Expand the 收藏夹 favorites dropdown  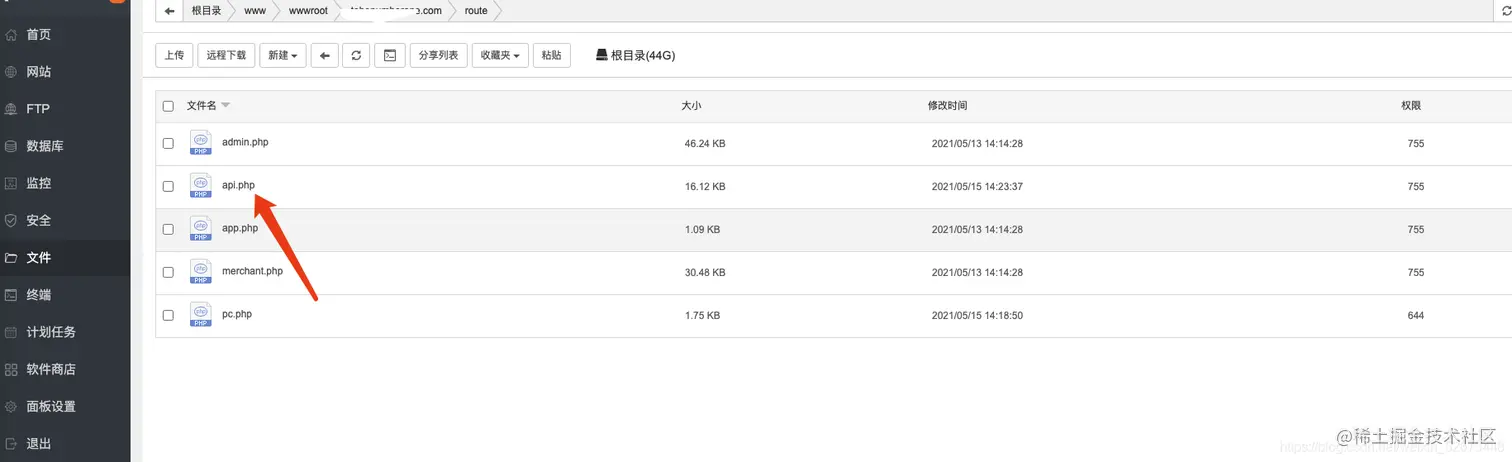(x=500, y=55)
